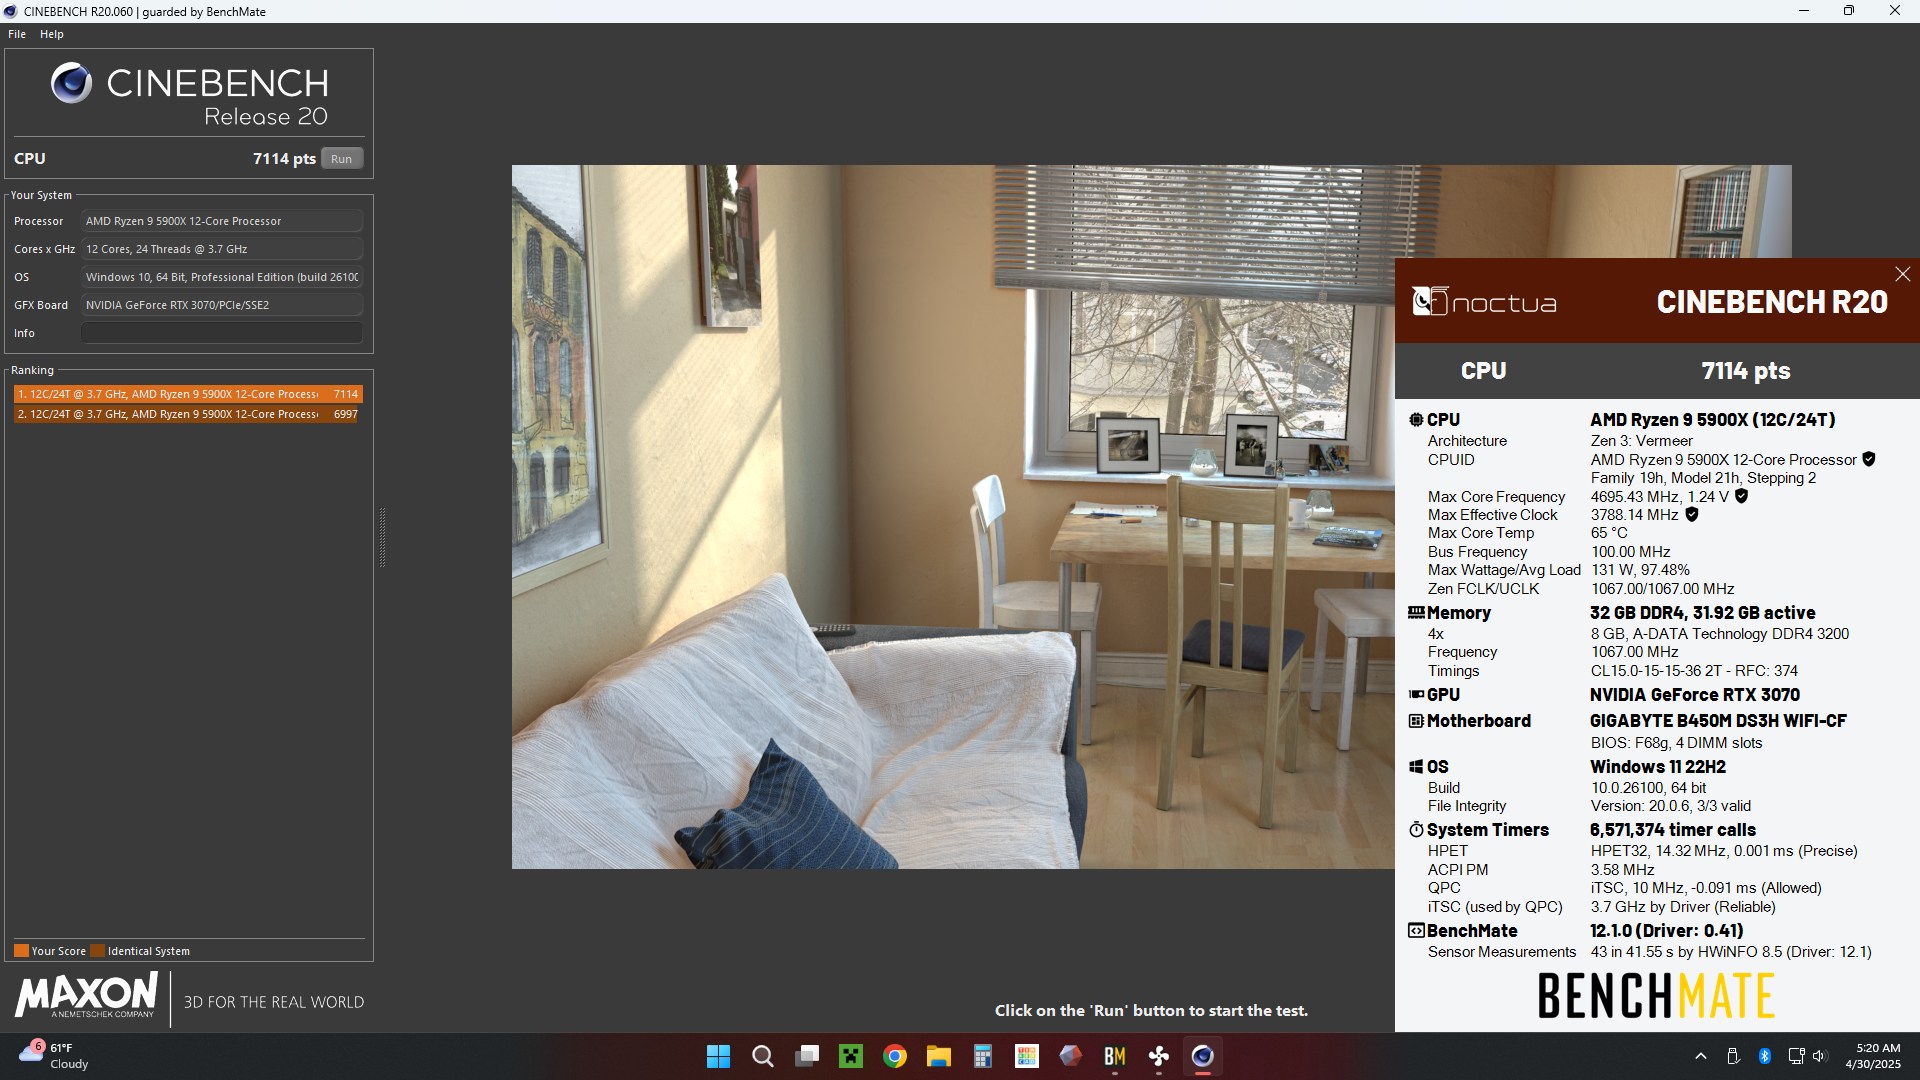Open Google Chrome from the taskbar
This screenshot has width=1920, height=1080.
894,1056
